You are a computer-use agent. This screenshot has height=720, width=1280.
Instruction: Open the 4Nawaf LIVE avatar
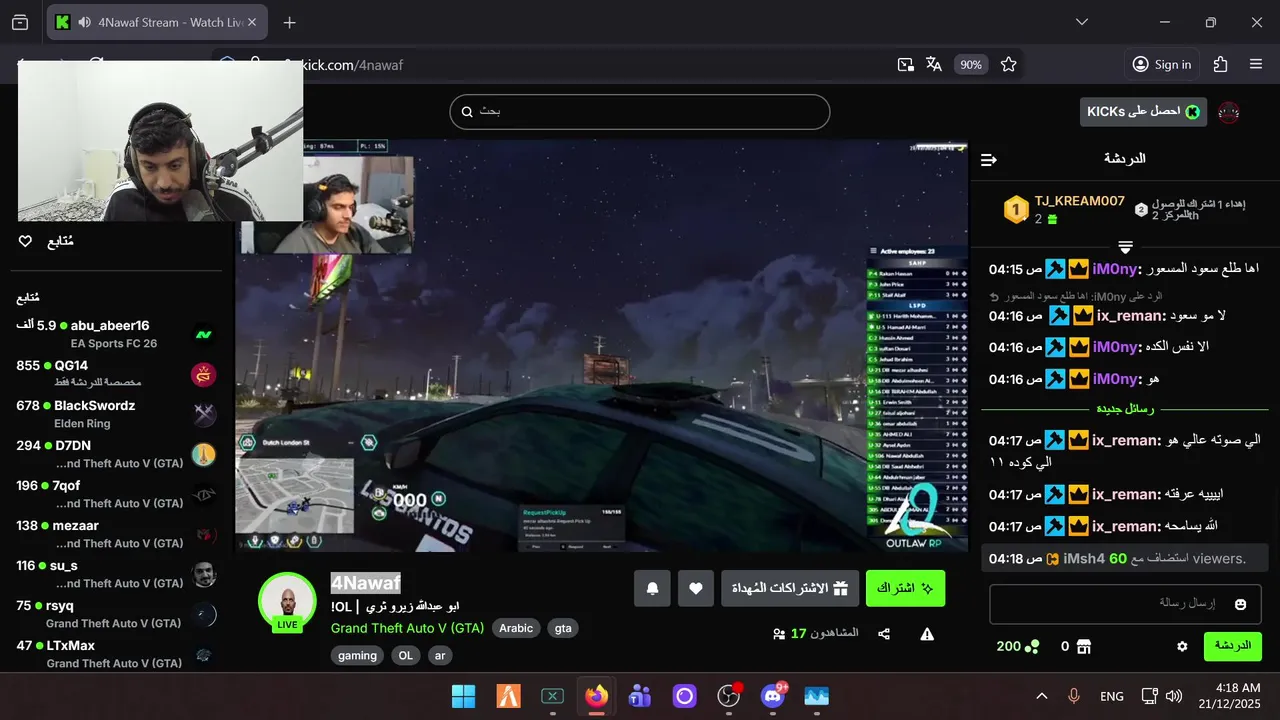(x=287, y=602)
